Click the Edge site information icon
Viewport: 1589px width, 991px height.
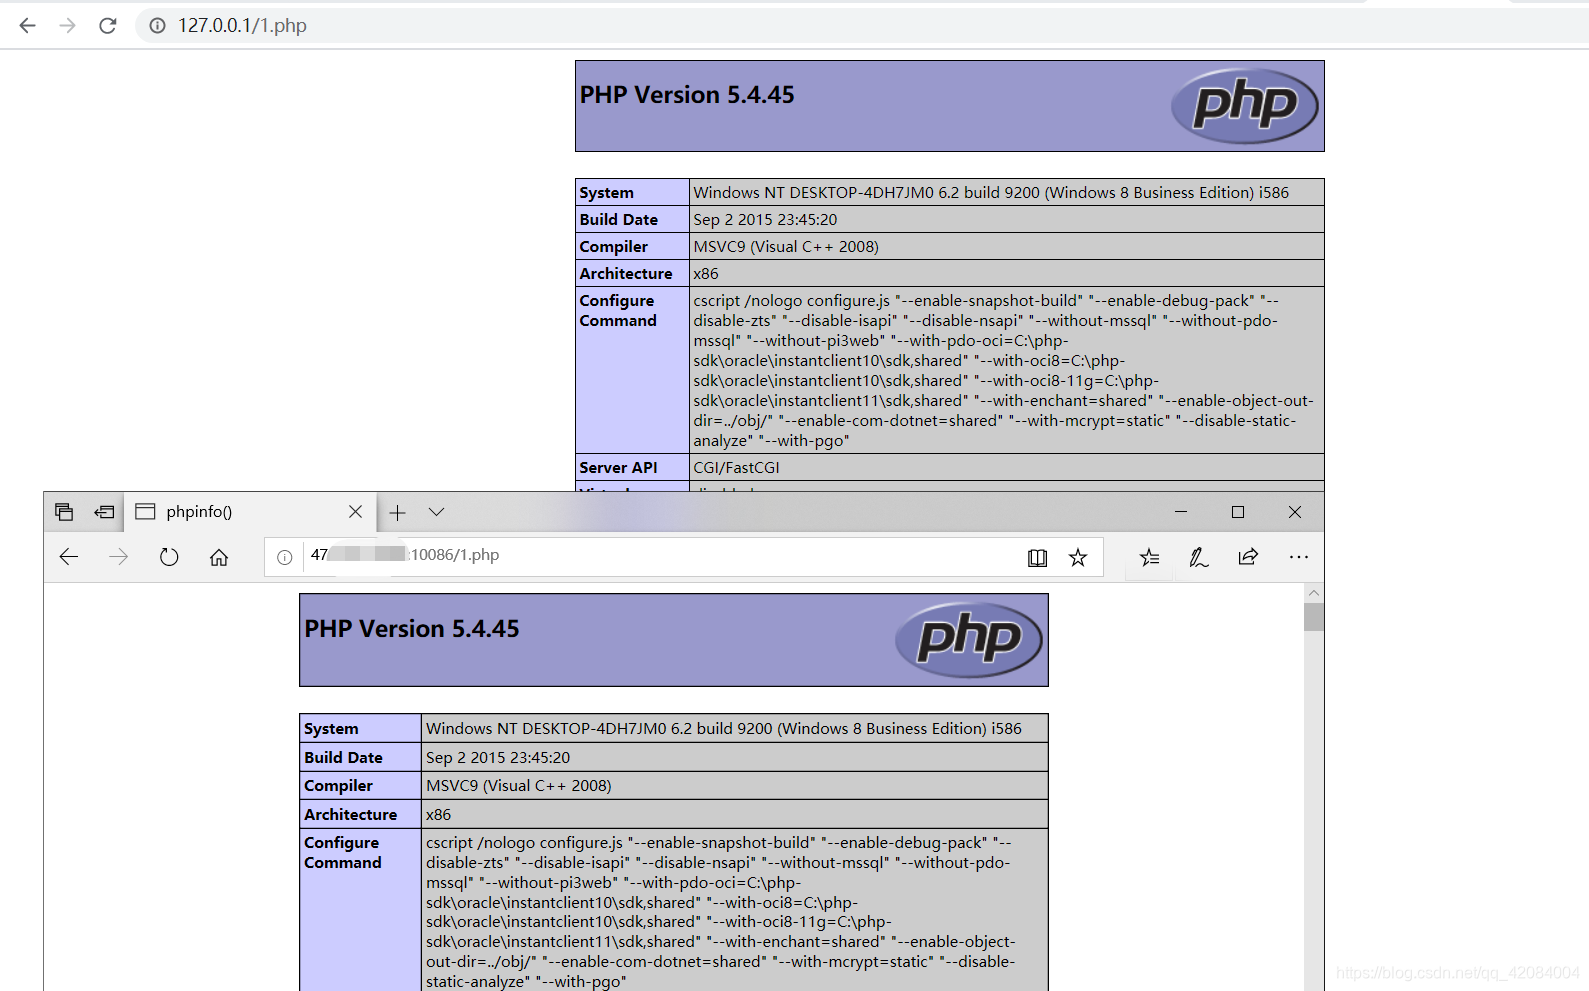(x=285, y=558)
